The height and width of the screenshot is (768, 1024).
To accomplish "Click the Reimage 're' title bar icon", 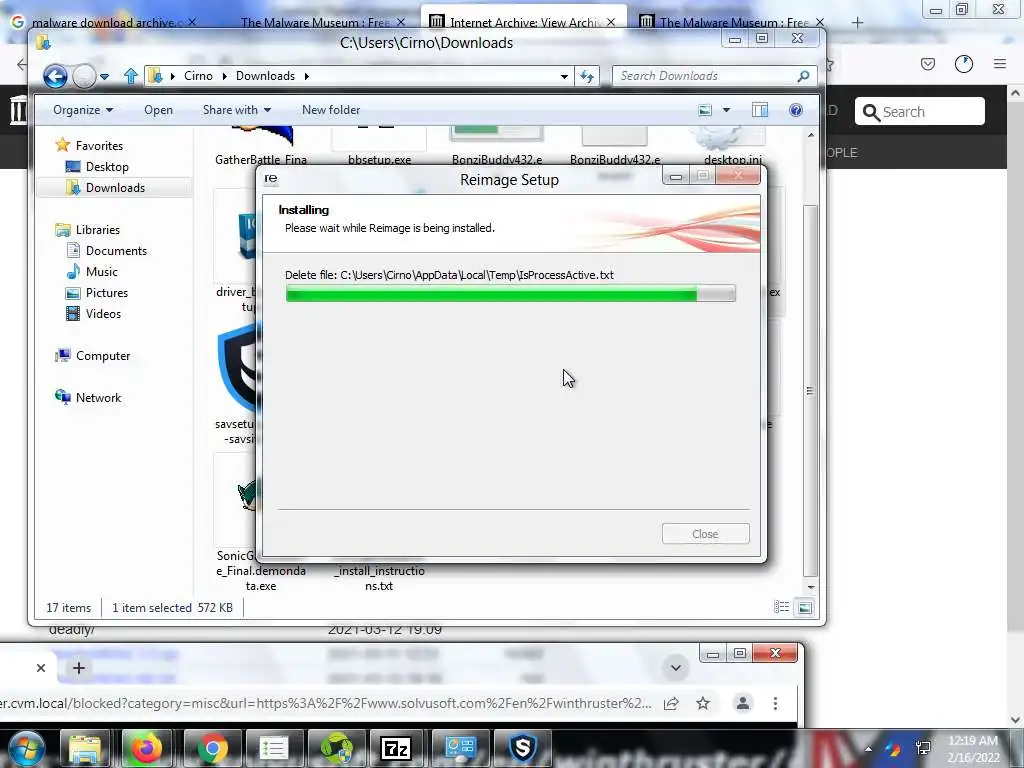I will (271, 178).
